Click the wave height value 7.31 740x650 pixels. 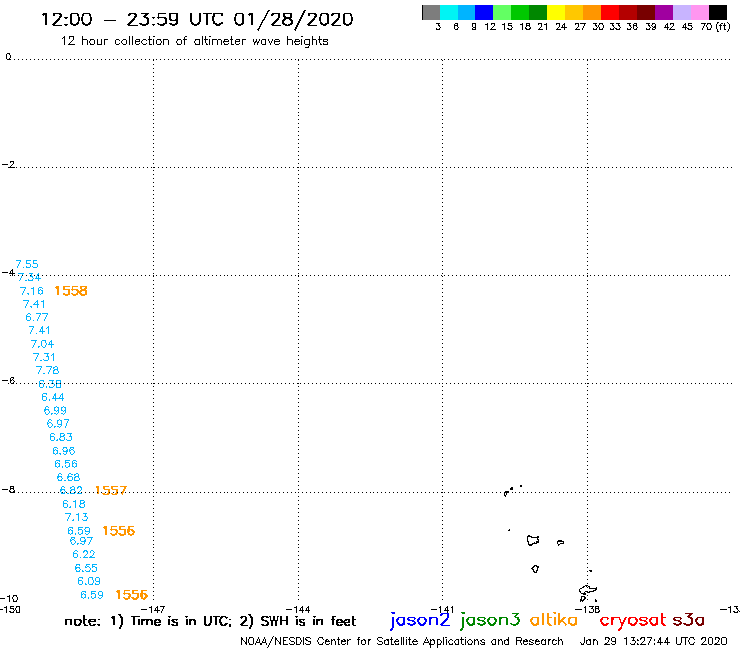coord(44,357)
